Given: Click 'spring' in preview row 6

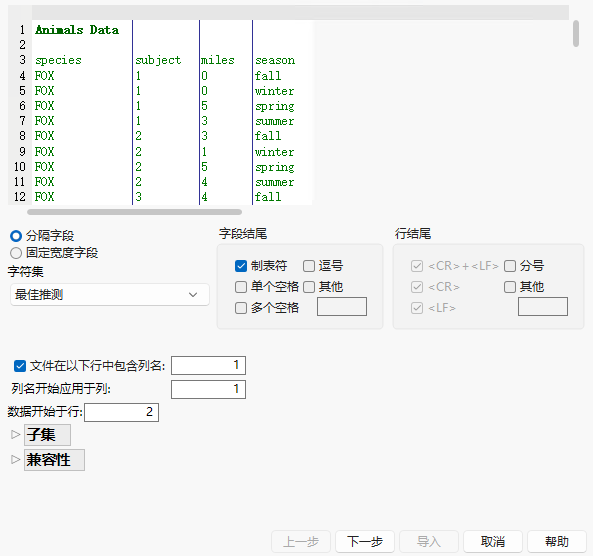Looking at the screenshot, I should [x=275, y=106].
